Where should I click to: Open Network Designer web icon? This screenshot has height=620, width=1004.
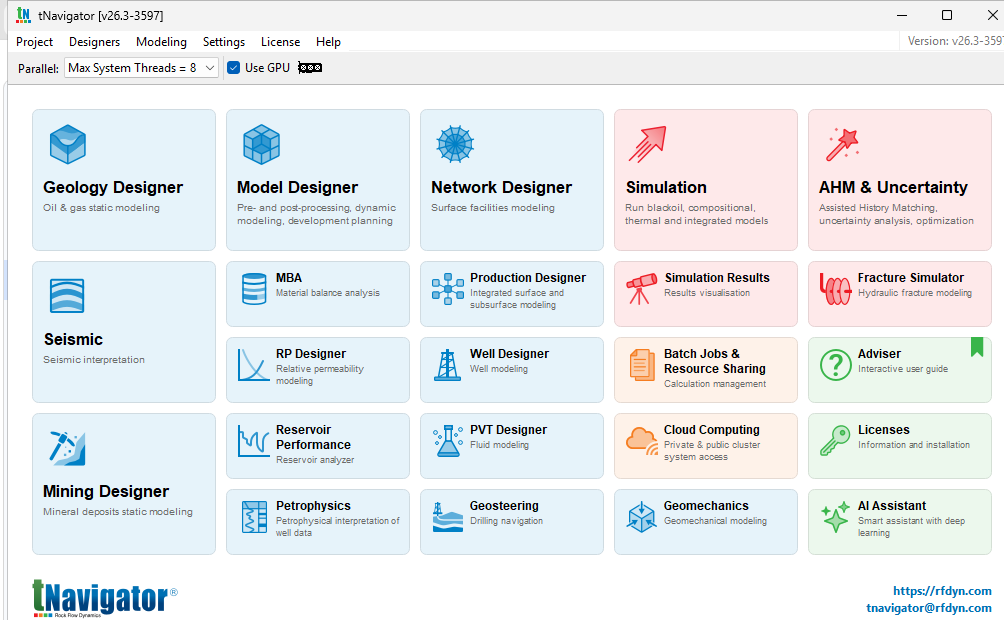455,144
